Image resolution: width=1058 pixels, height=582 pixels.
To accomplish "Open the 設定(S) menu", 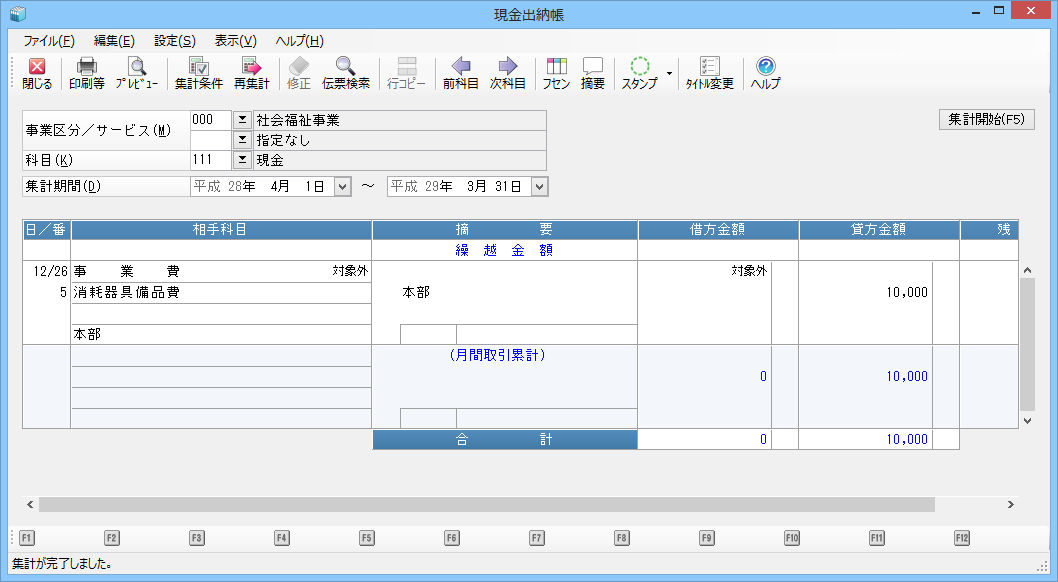I will [x=174, y=41].
